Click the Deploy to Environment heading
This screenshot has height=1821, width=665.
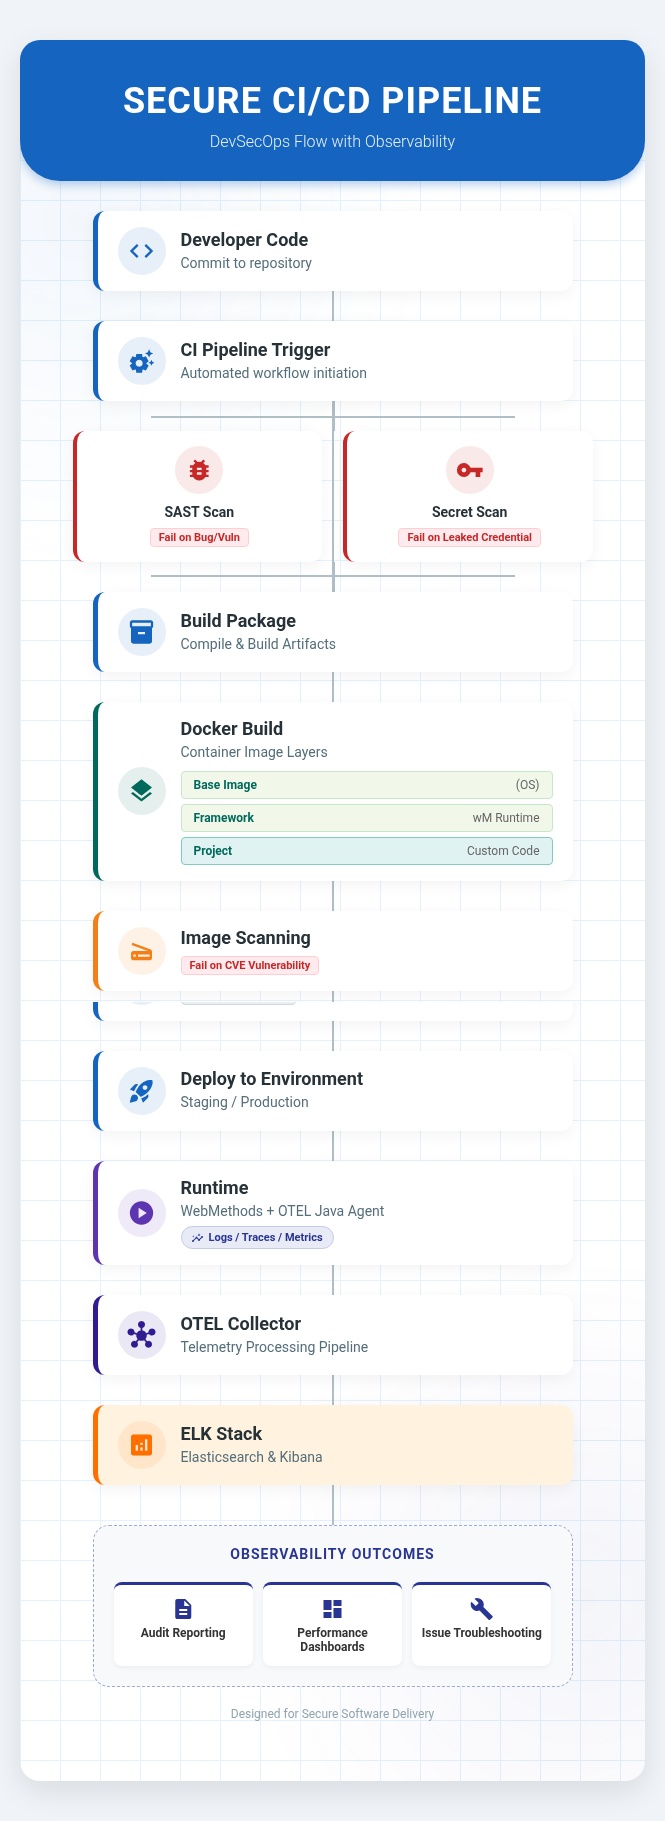[272, 1079]
